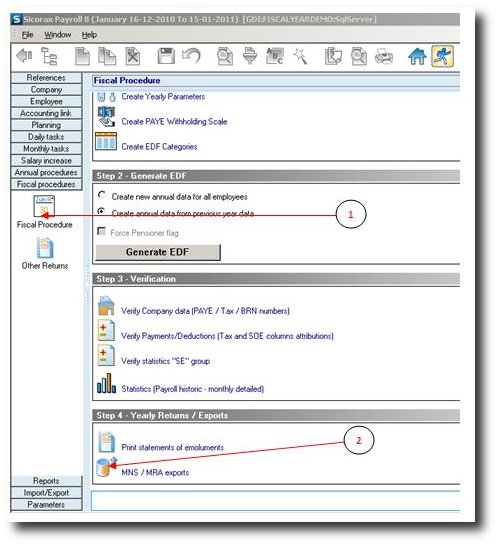Expand the Reports sidebar section

(x=46, y=481)
